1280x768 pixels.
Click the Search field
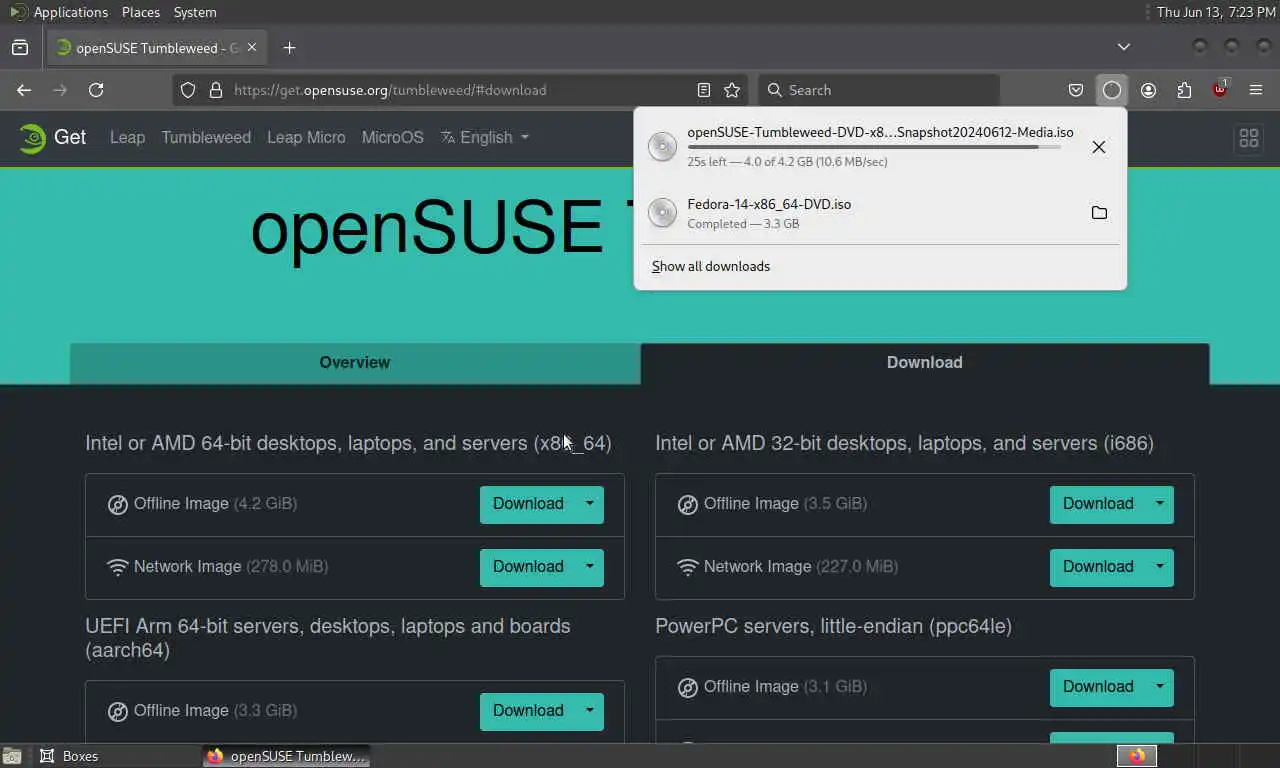879,90
